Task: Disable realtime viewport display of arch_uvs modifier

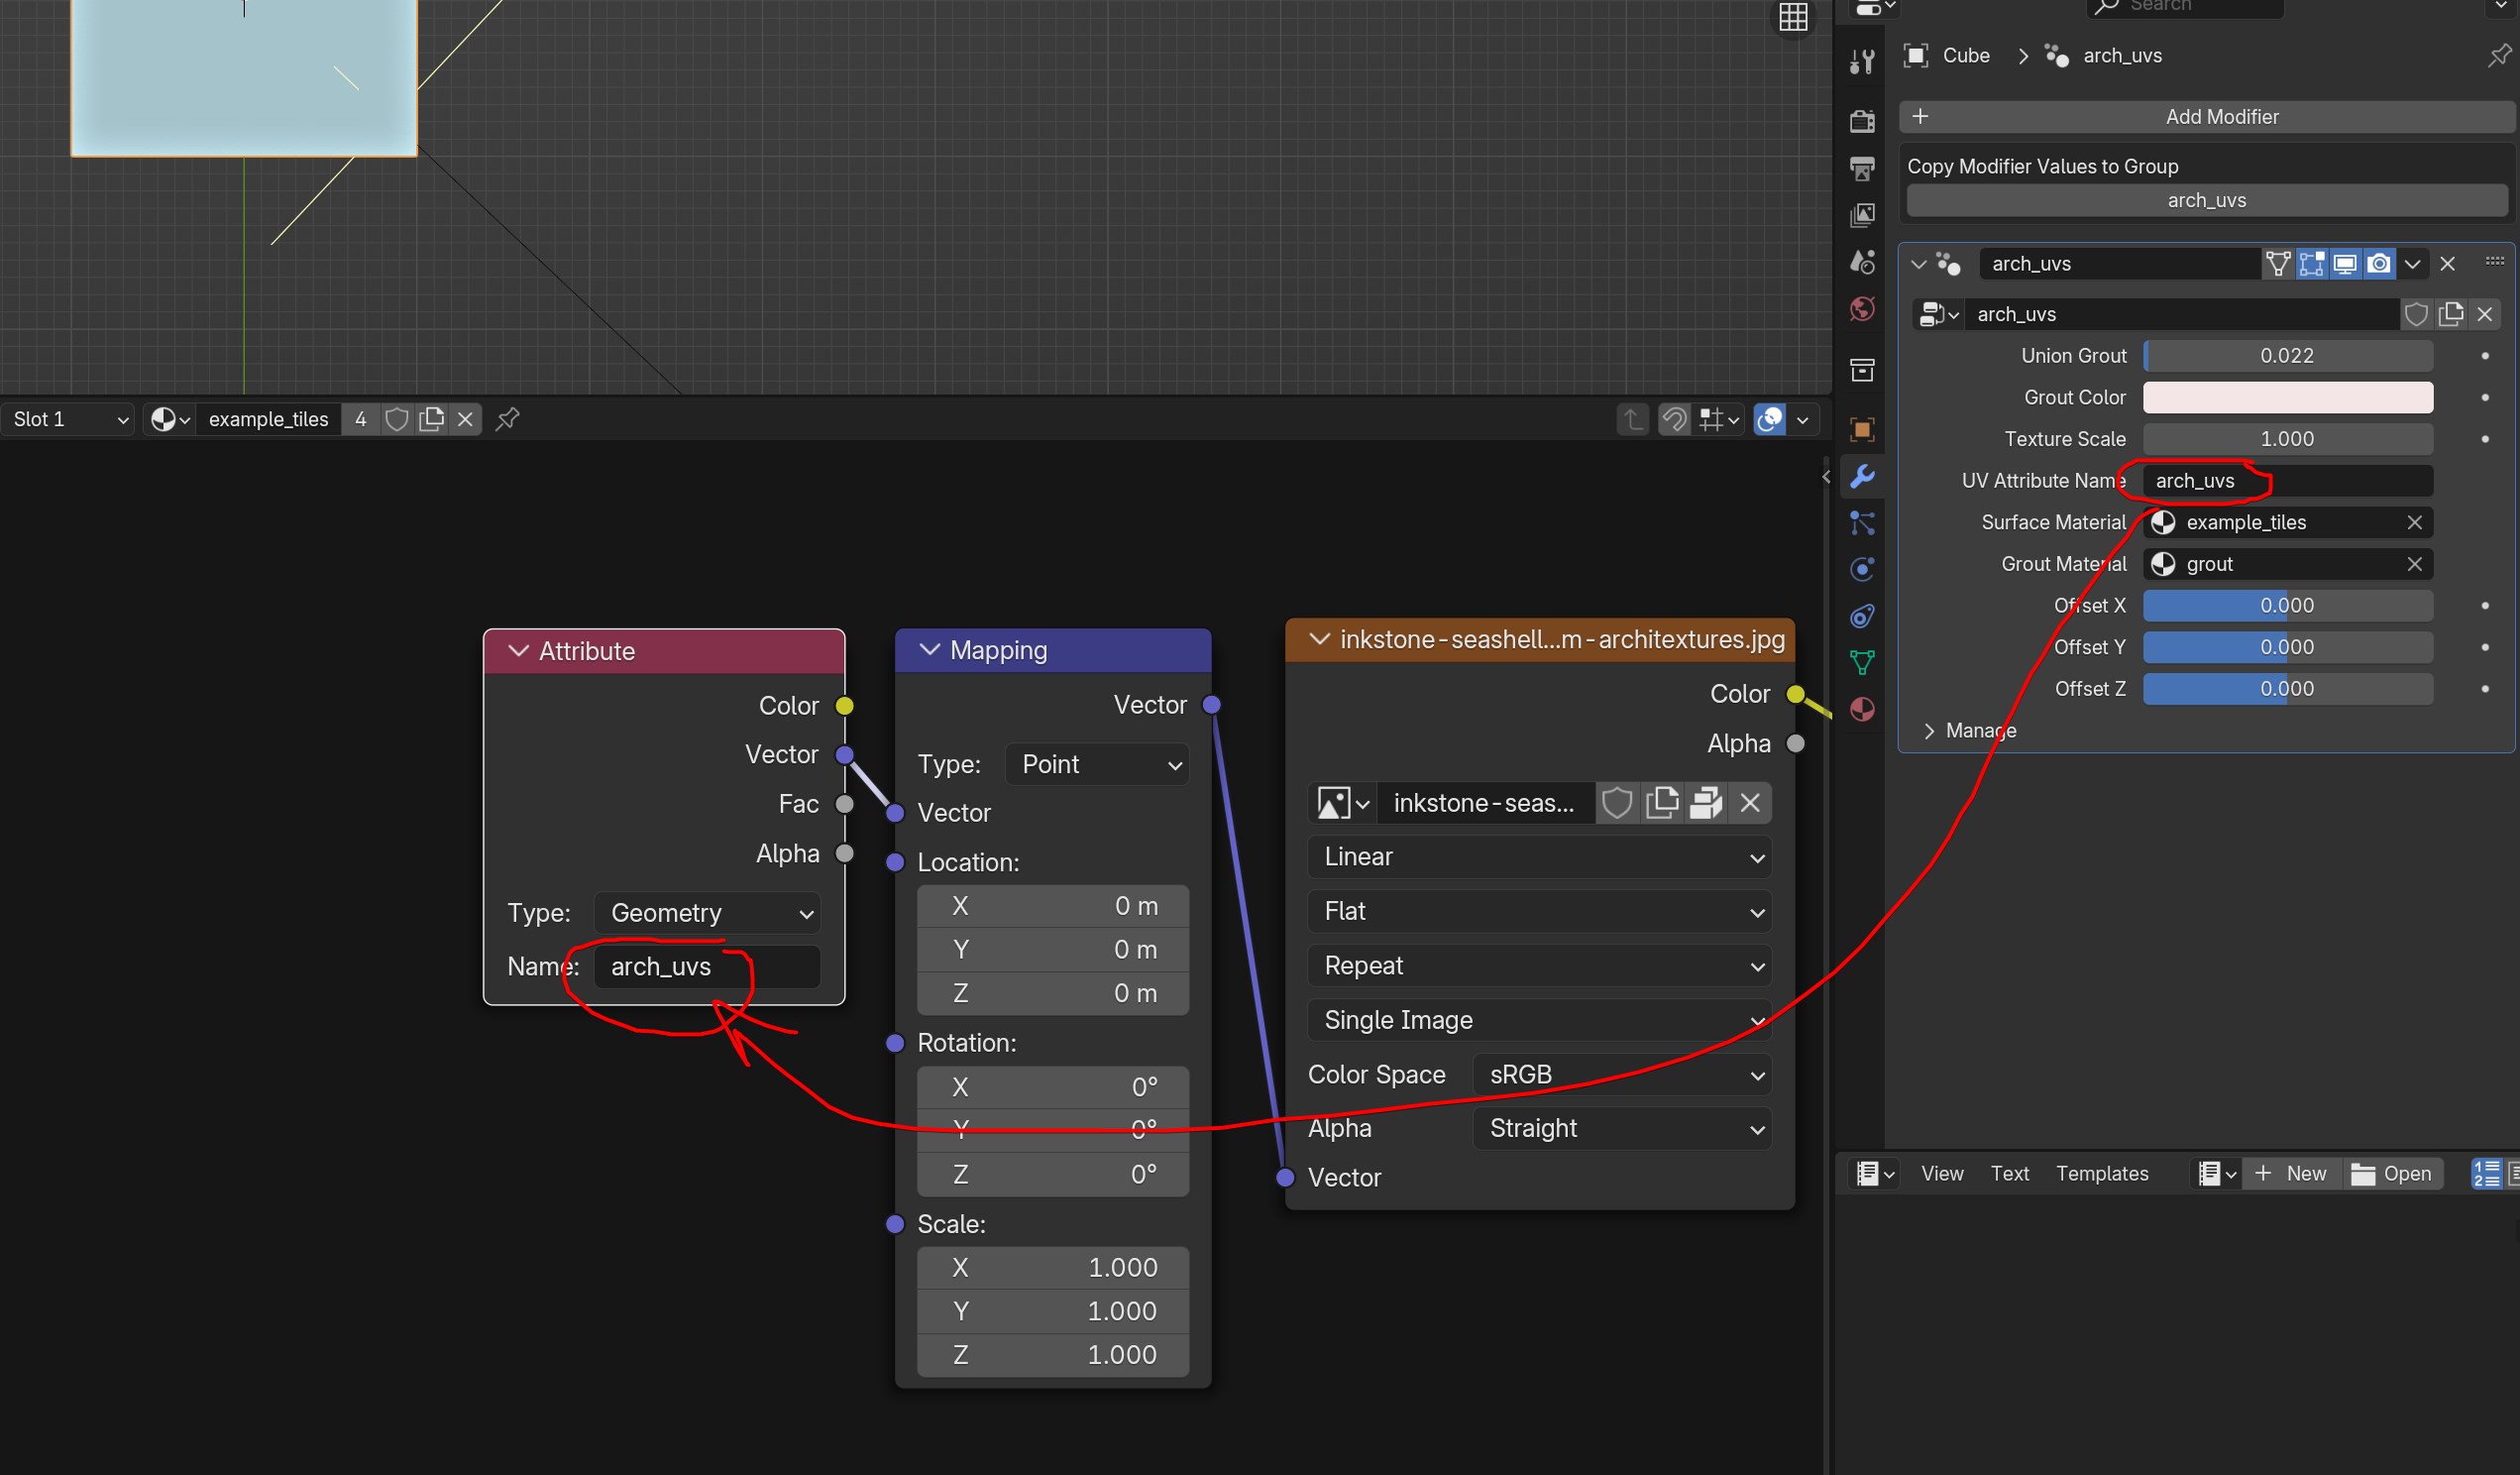Action: click(x=2344, y=263)
